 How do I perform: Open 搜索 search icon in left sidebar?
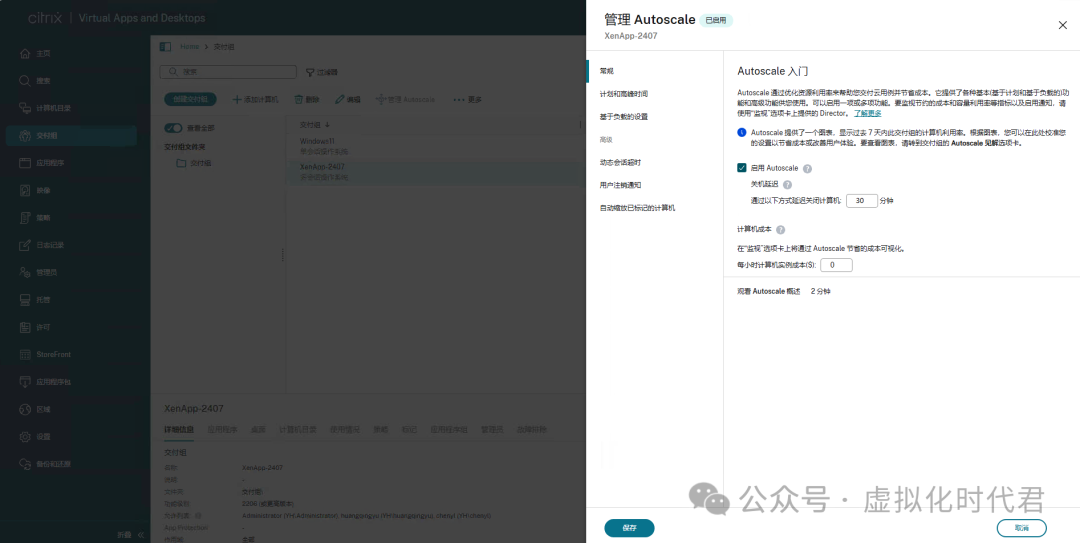click(x=25, y=81)
